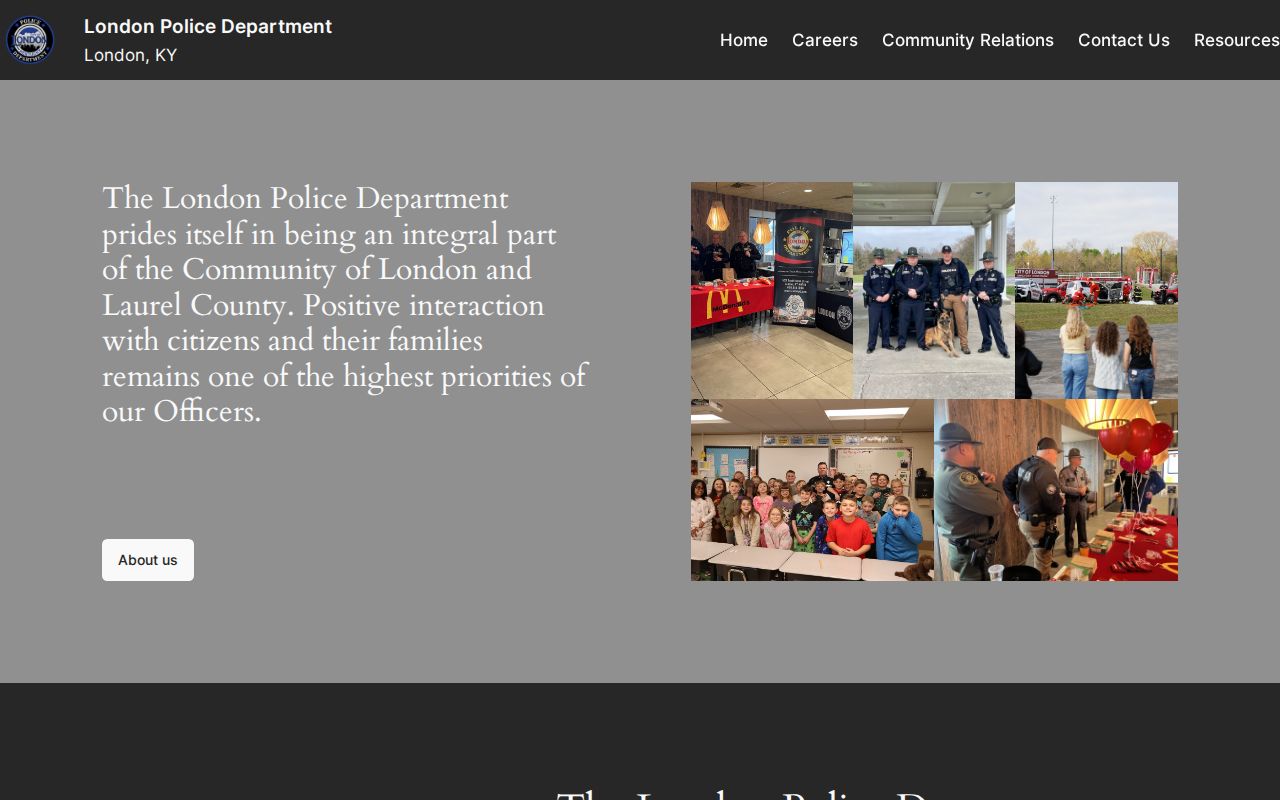Click the paragraph about positive citizen interaction

tap(345, 305)
